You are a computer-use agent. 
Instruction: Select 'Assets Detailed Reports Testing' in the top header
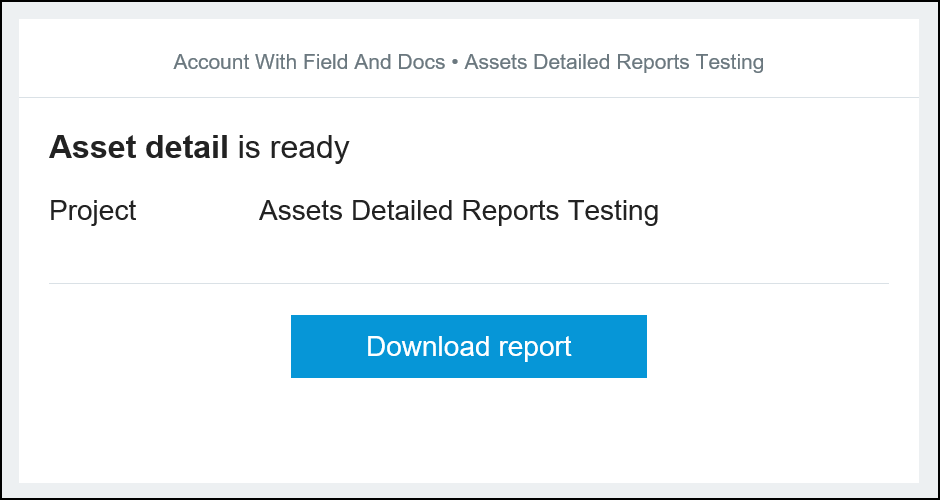[x=614, y=62]
